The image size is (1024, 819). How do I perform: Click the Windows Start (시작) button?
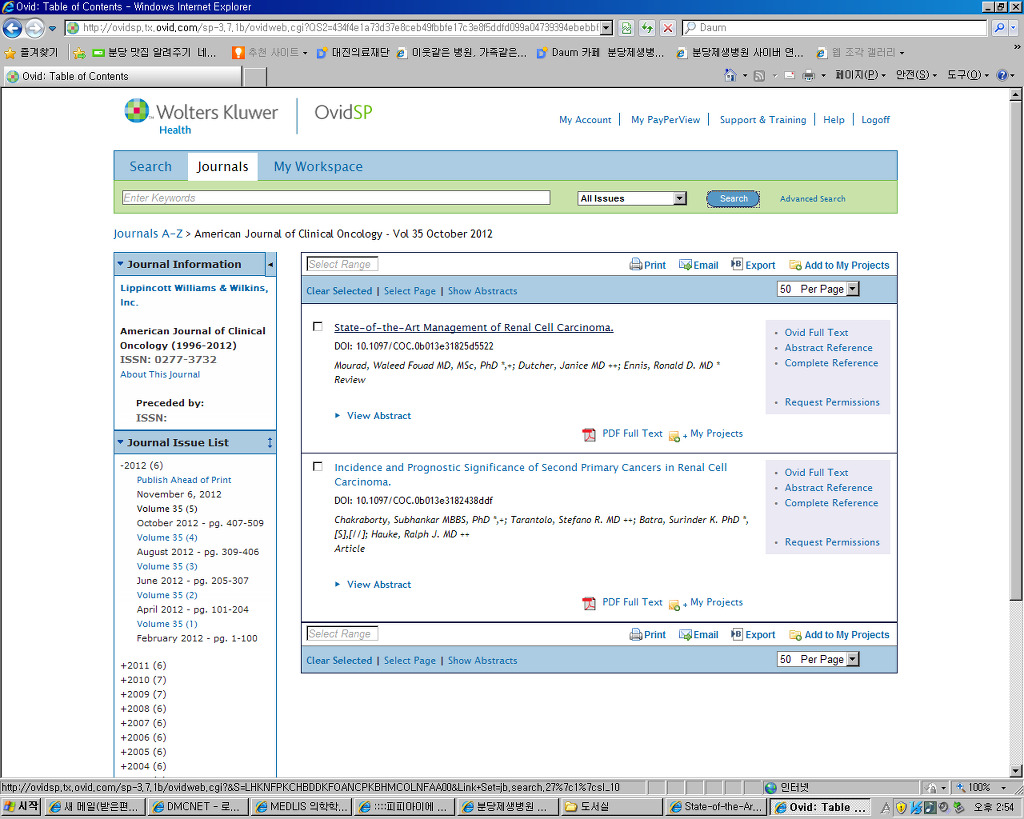tap(22, 807)
